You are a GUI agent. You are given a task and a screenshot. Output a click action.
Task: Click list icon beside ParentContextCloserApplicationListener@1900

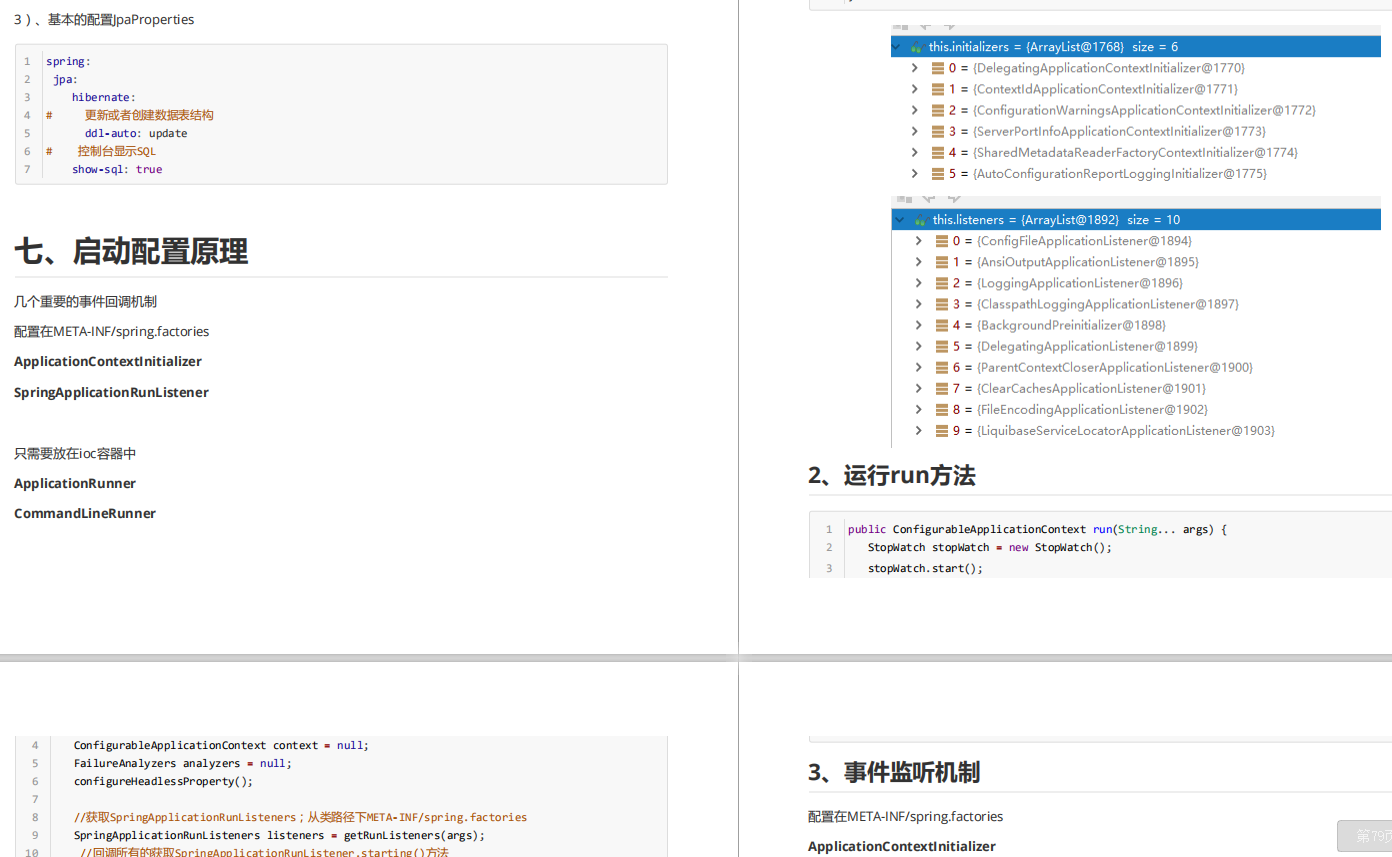coord(942,367)
